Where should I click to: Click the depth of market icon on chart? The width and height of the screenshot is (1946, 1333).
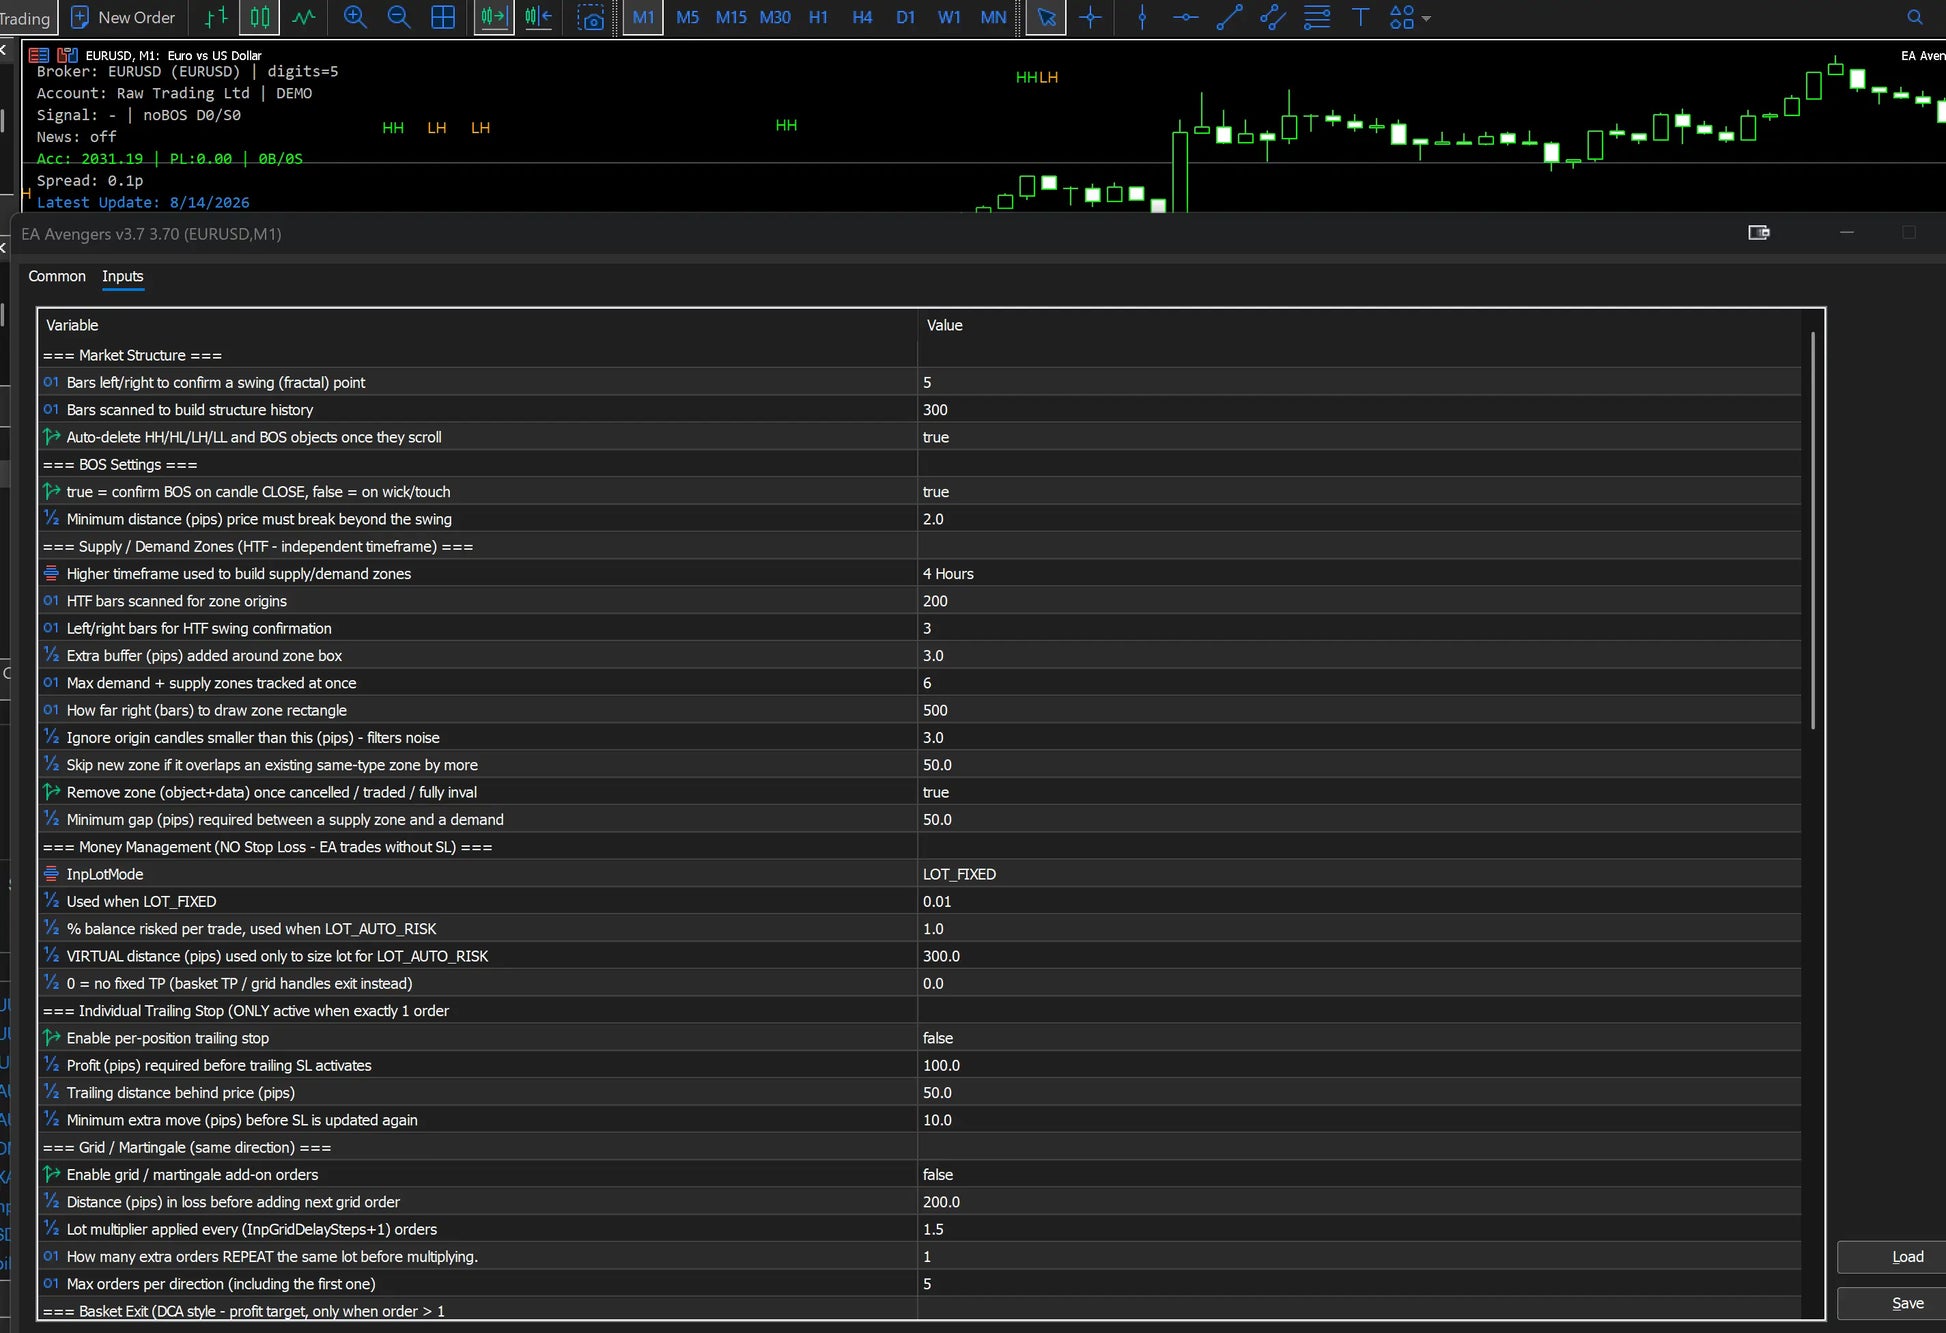pos(68,55)
